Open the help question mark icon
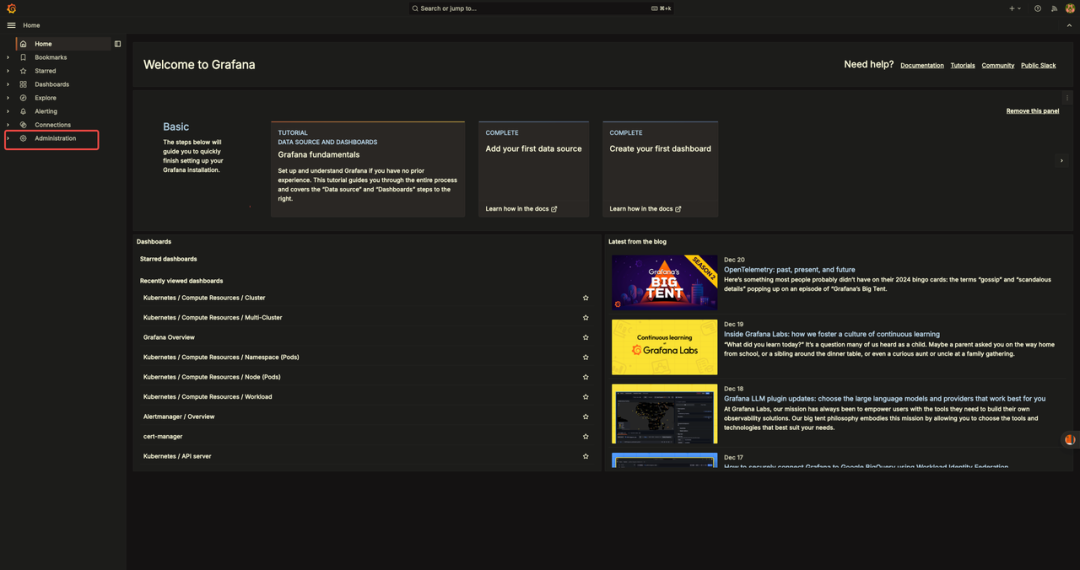1080x570 pixels. coord(1037,8)
